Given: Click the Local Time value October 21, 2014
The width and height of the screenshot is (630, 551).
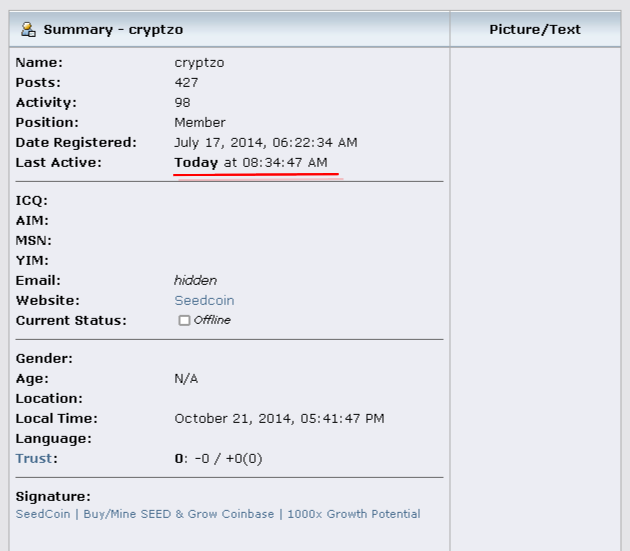Looking at the screenshot, I should (x=279, y=419).
